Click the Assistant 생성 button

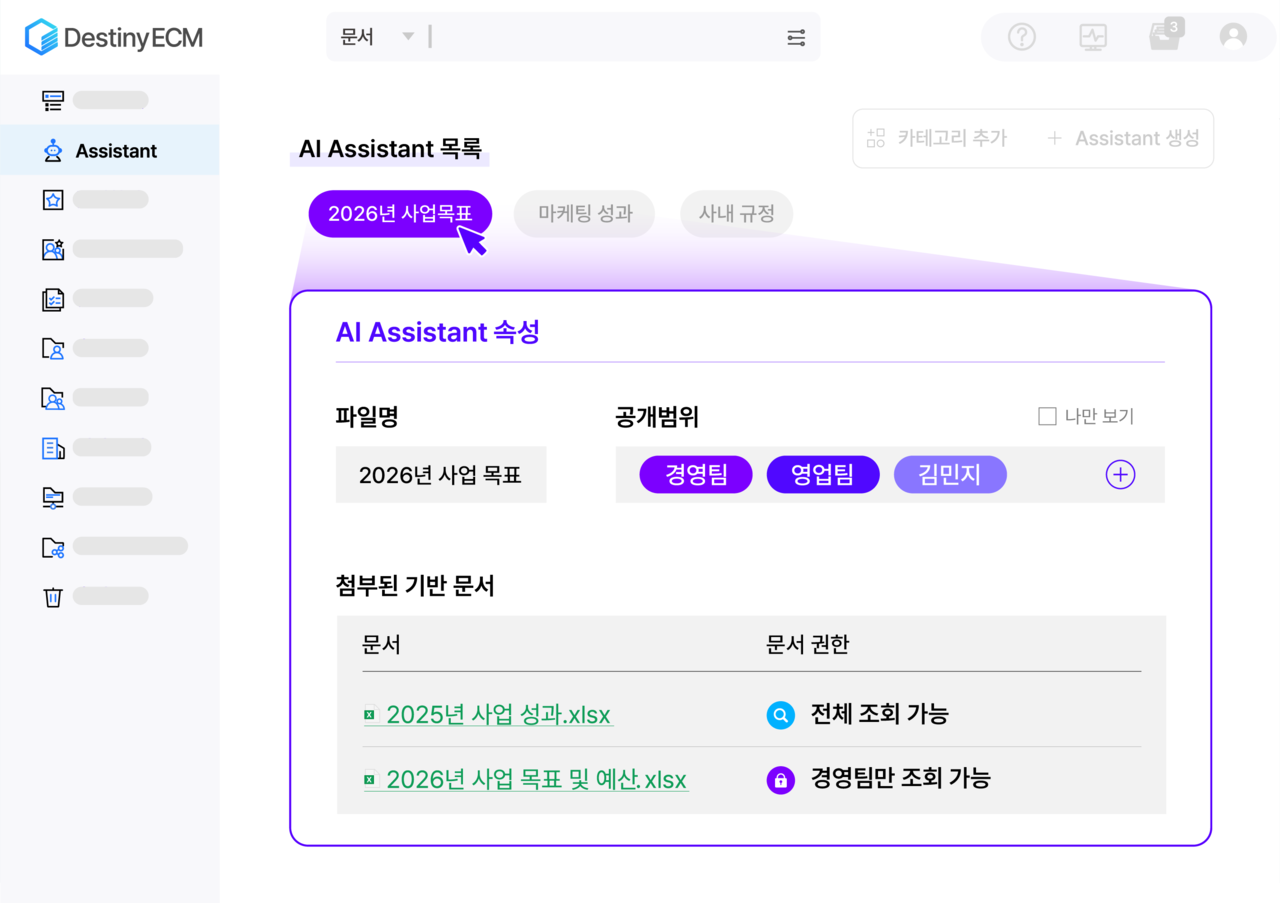click(1123, 139)
